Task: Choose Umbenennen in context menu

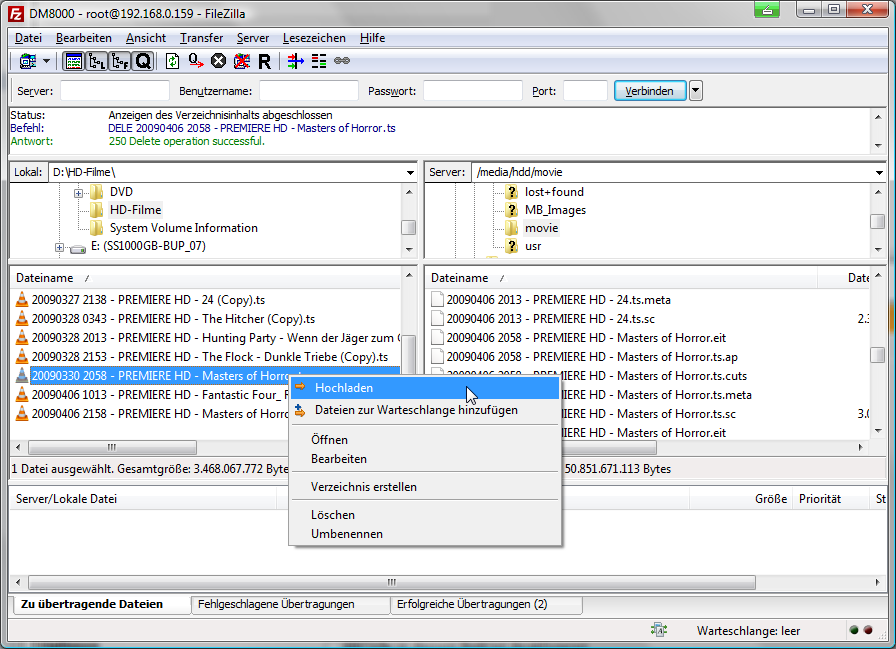Action: [x=425, y=534]
